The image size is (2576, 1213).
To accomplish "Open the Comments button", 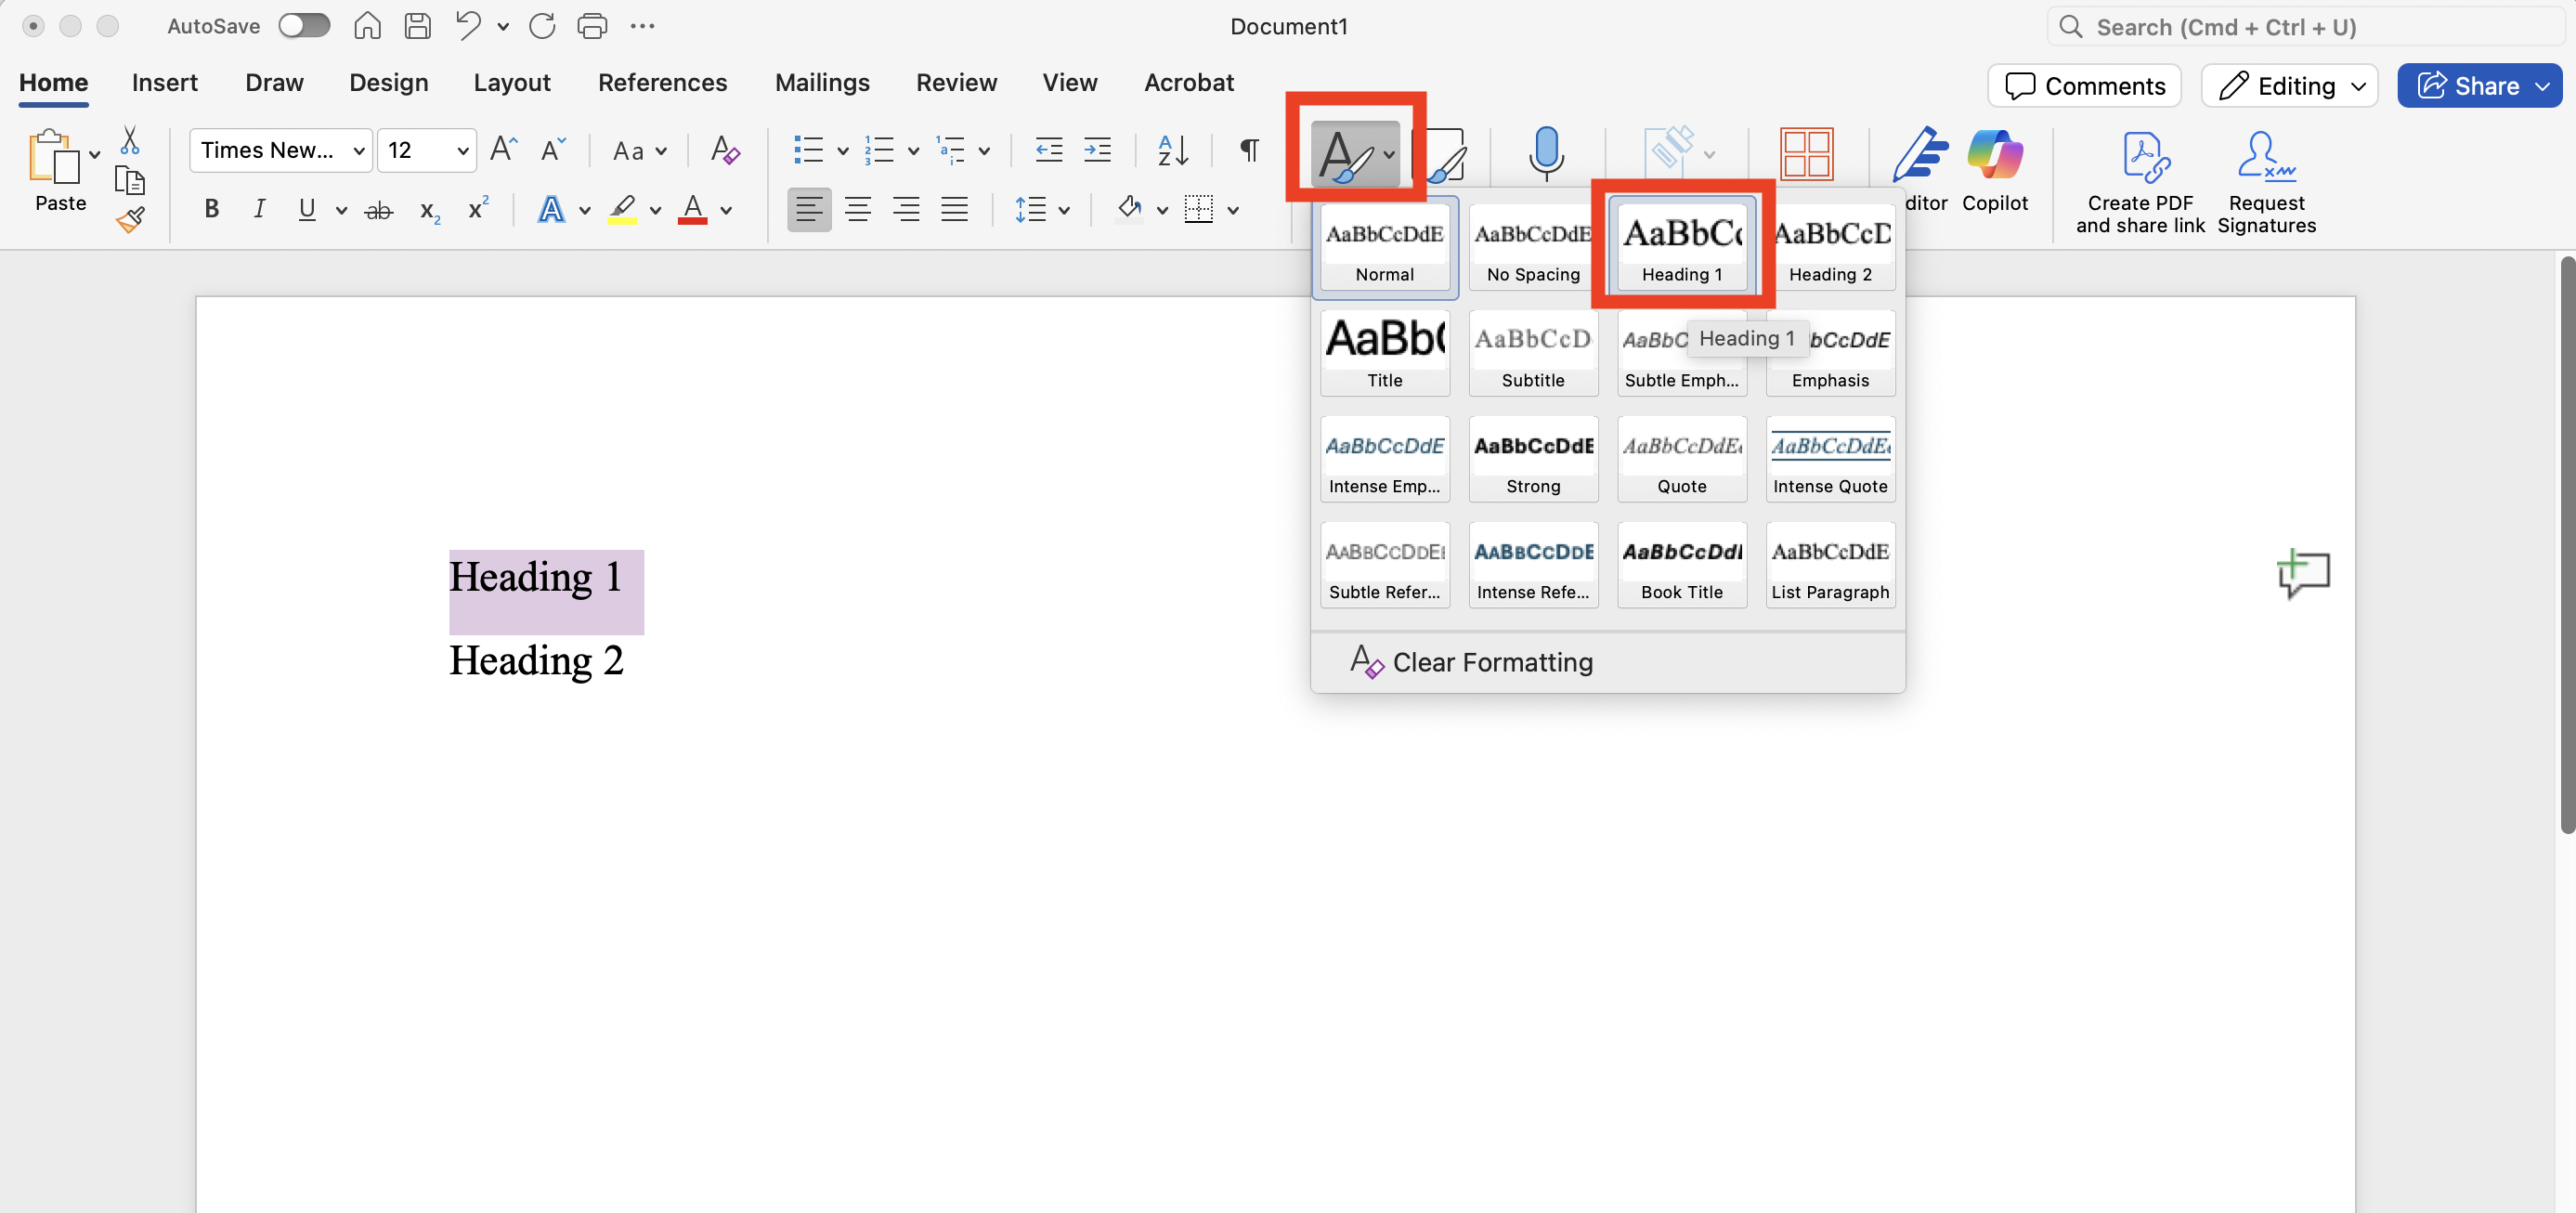I will (2084, 86).
